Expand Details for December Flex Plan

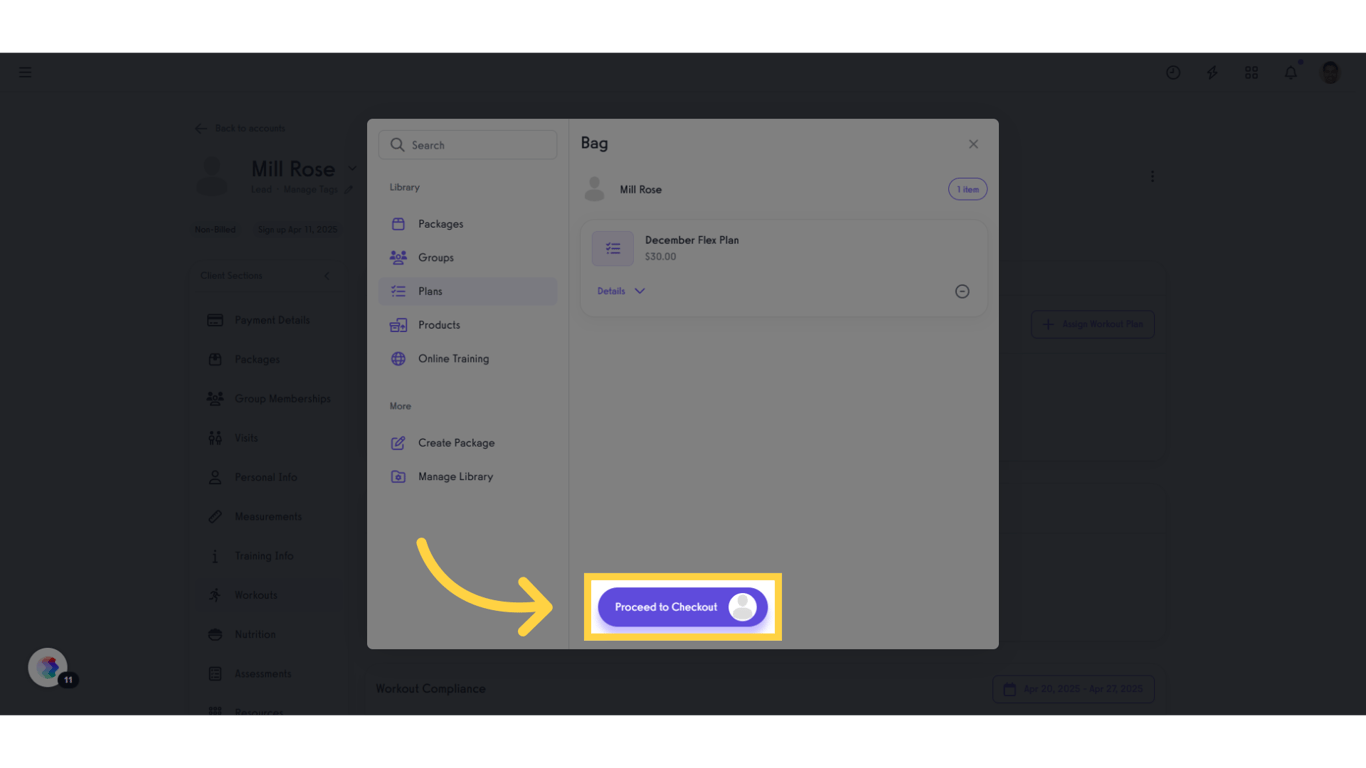pyautogui.click(x=621, y=291)
